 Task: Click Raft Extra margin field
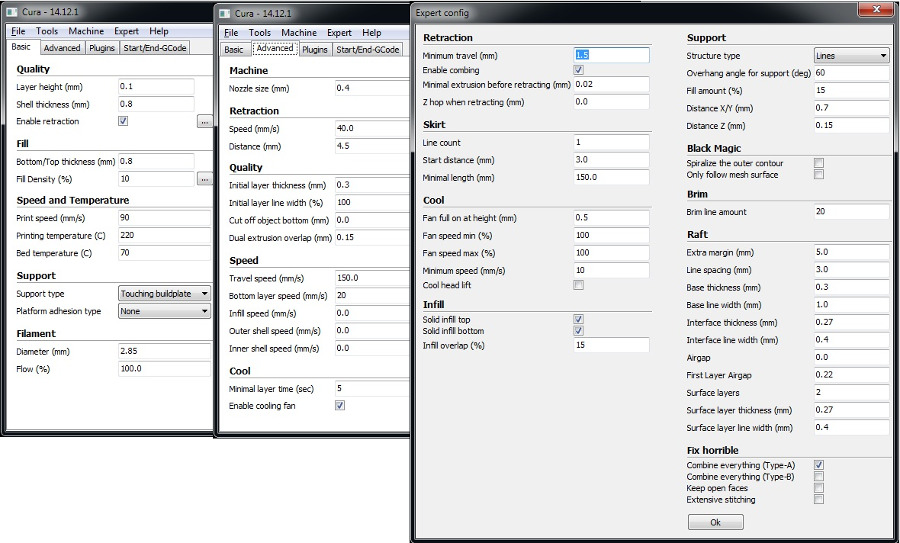coord(851,252)
